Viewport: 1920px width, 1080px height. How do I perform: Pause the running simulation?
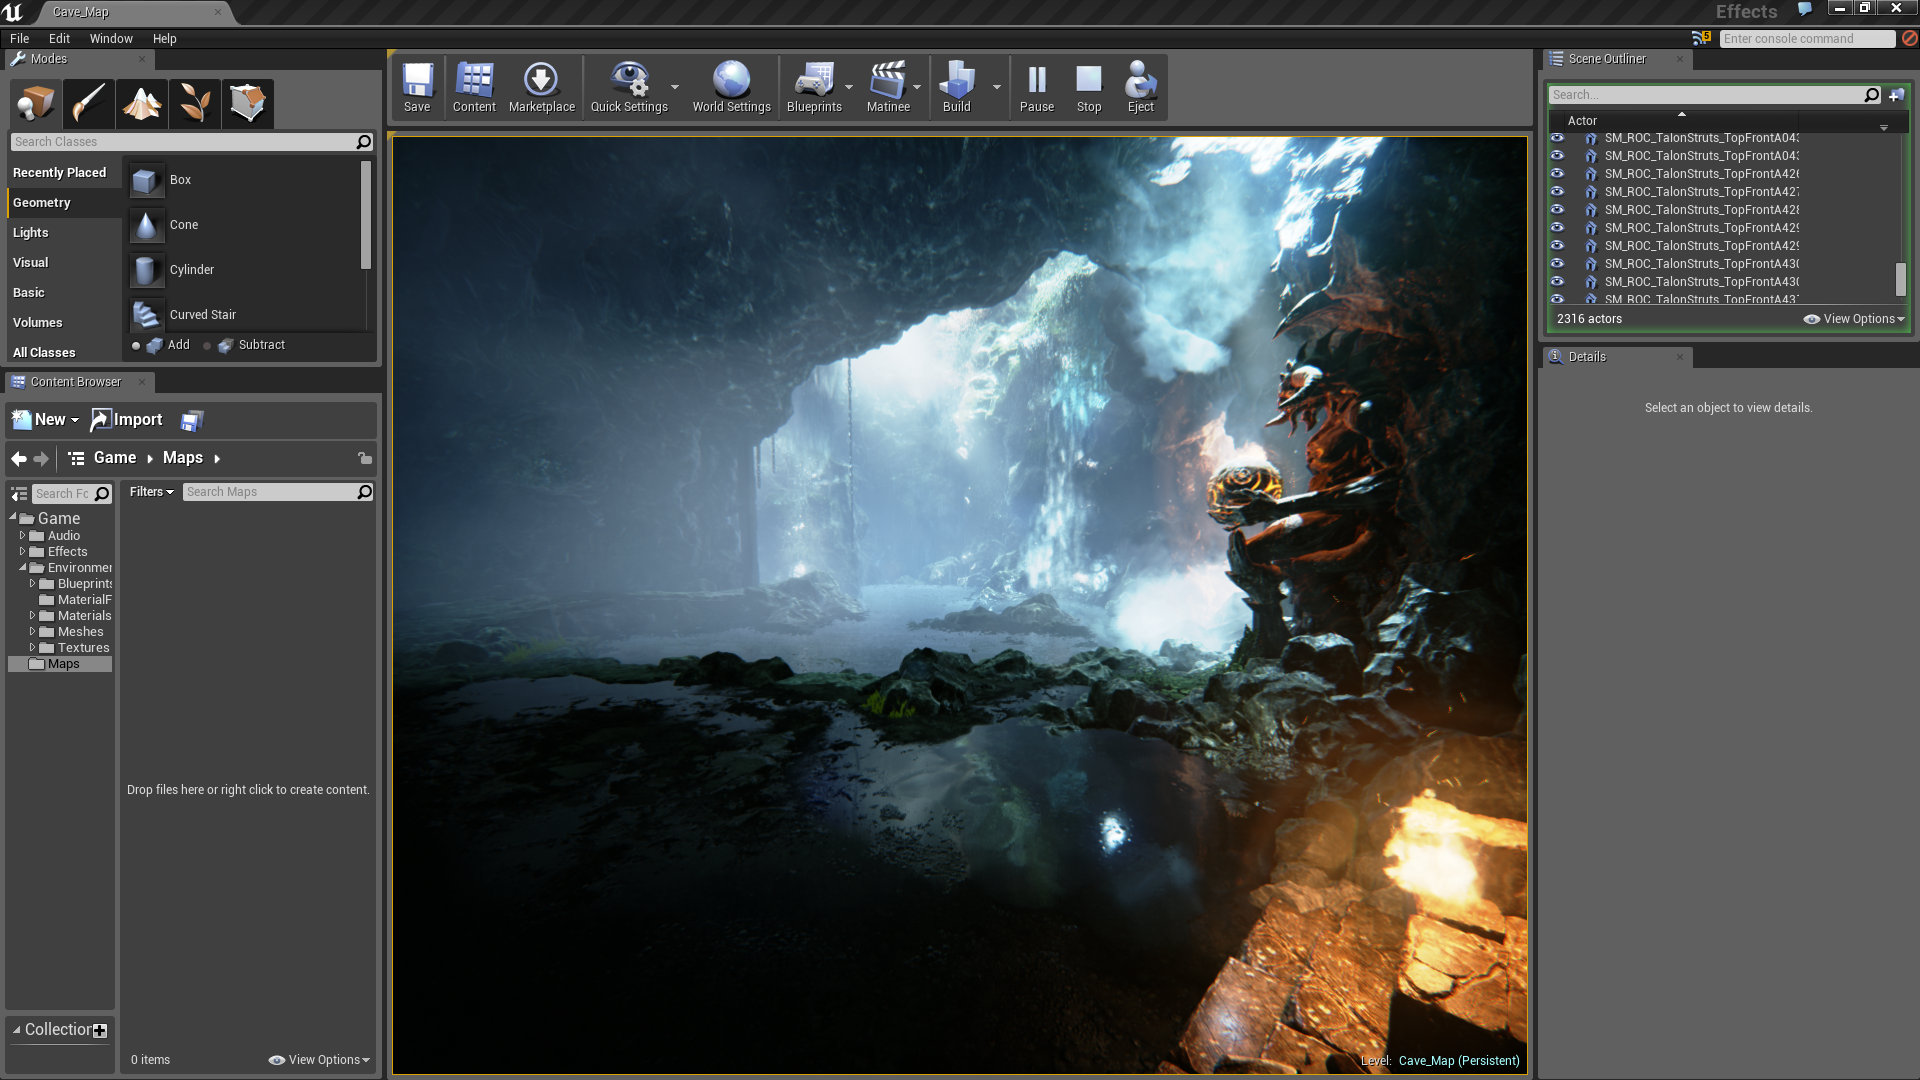point(1037,88)
